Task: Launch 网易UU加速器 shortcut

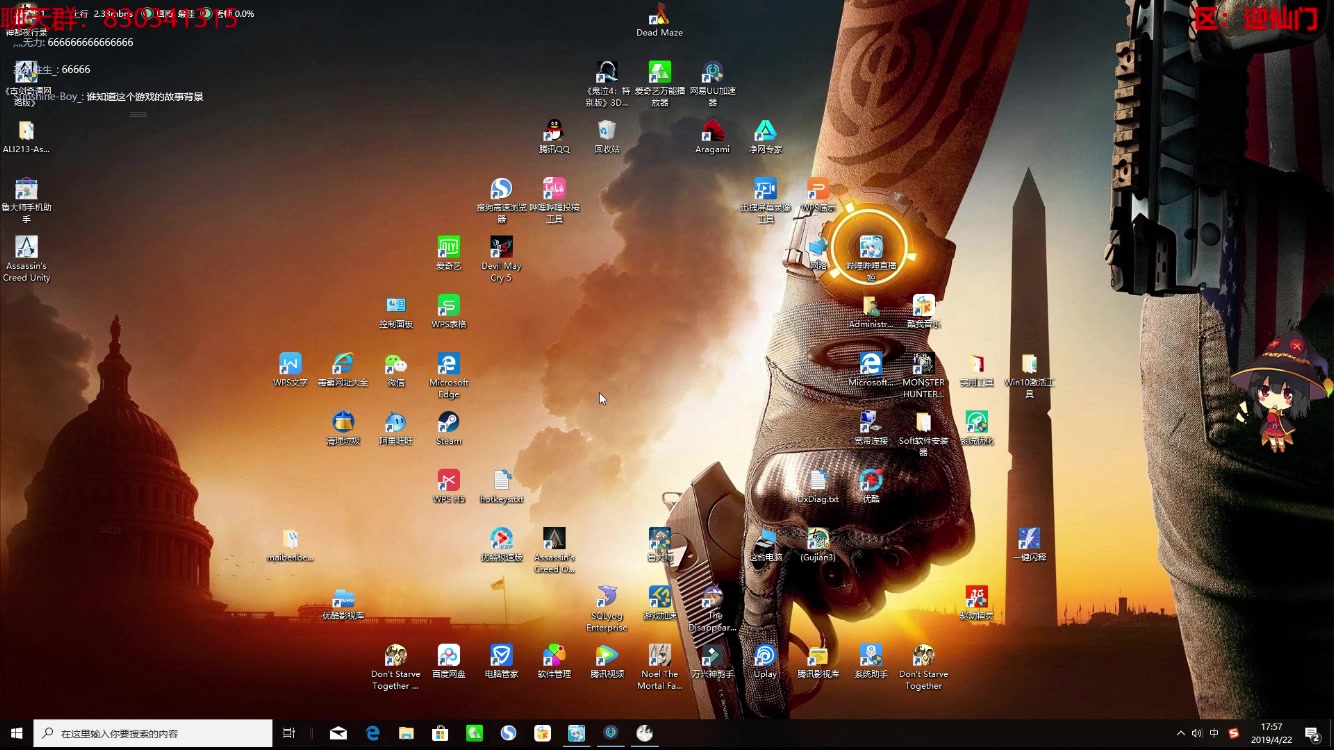Action: (712, 83)
